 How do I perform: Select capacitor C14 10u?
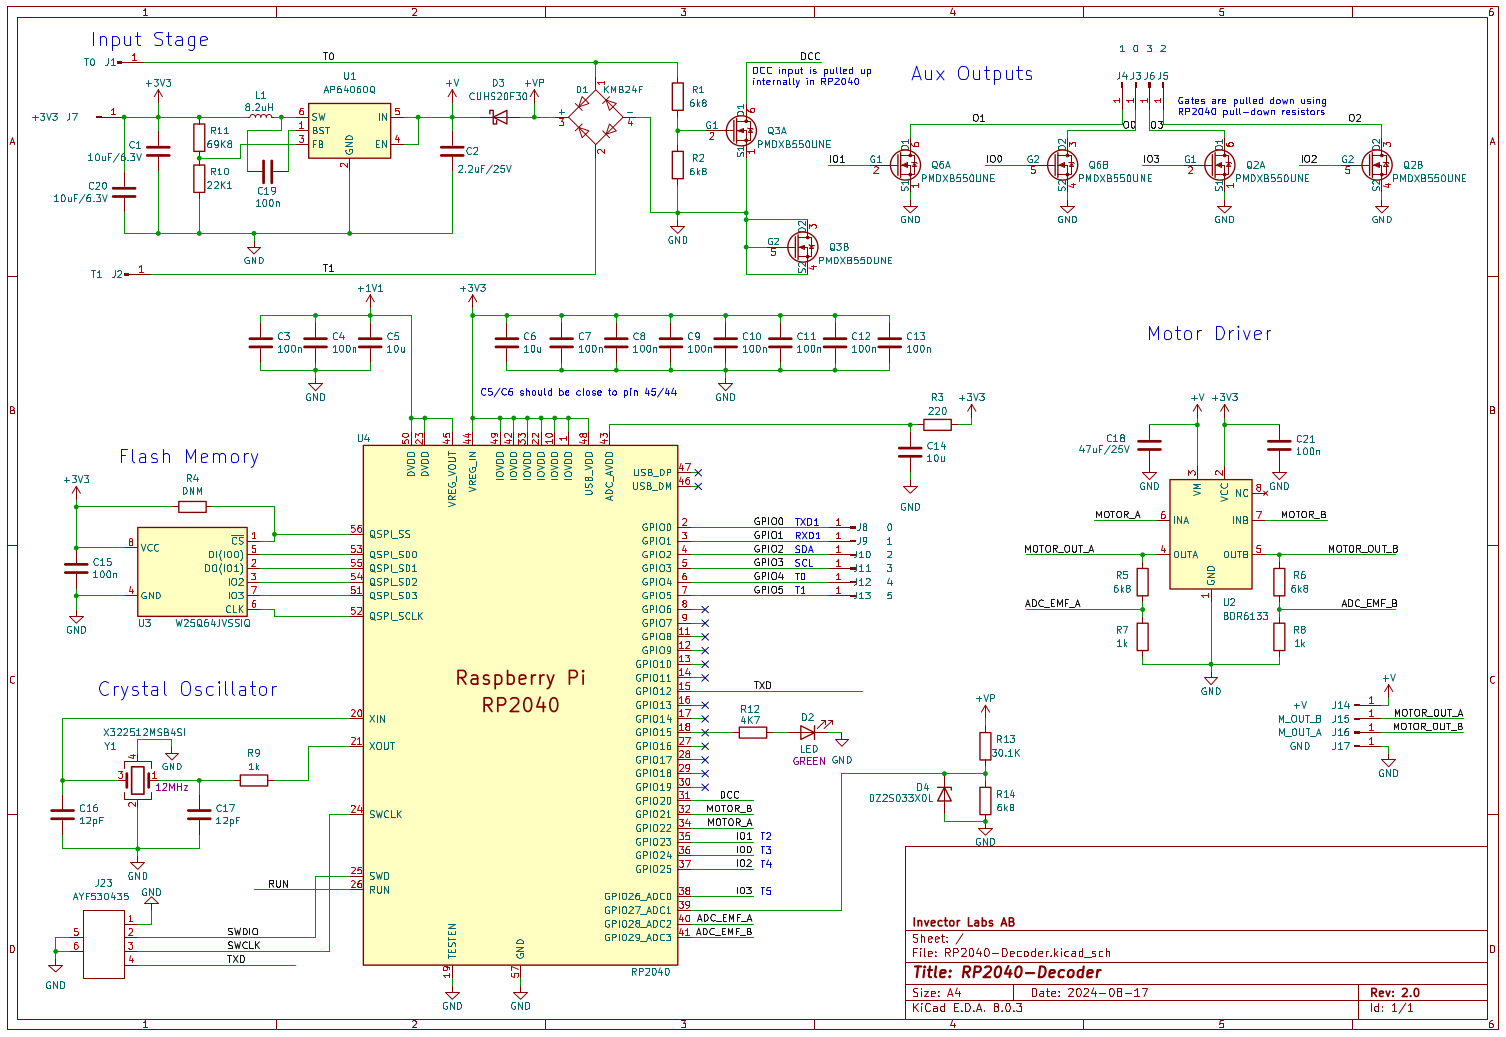tap(910, 452)
